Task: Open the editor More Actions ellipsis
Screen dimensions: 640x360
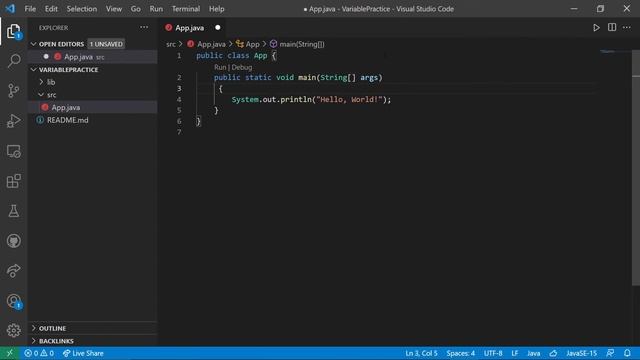Action: coord(627,28)
